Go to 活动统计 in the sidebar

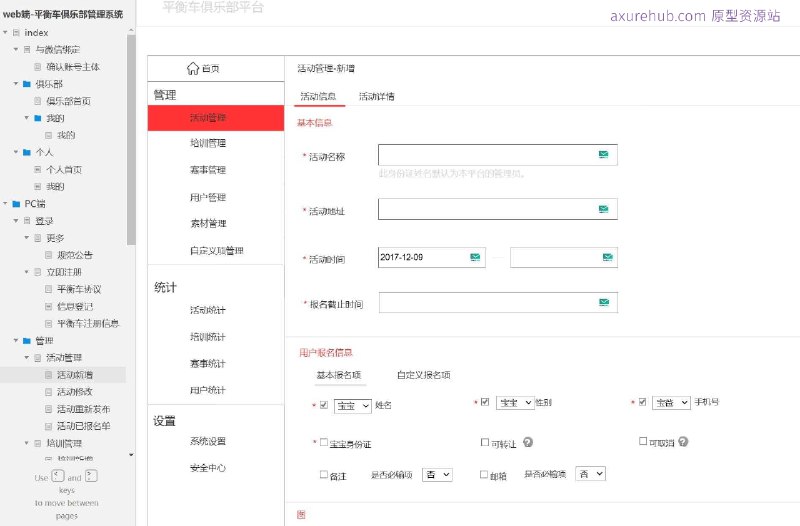[208, 310]
